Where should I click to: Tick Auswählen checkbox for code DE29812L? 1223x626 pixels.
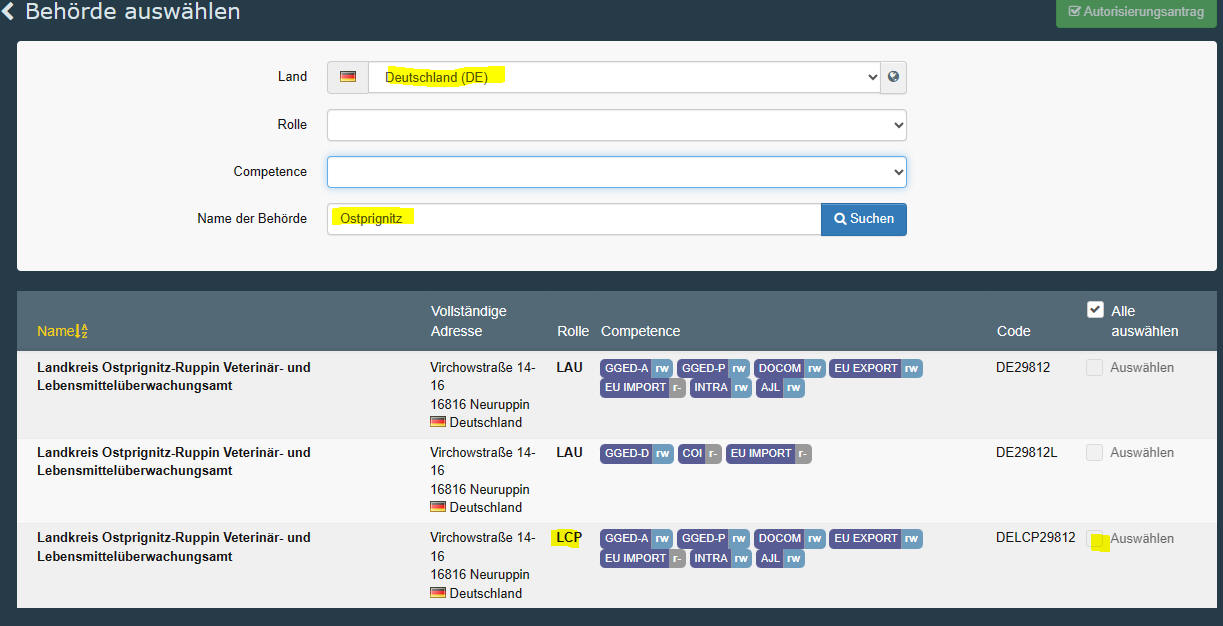pos(1095,453)
